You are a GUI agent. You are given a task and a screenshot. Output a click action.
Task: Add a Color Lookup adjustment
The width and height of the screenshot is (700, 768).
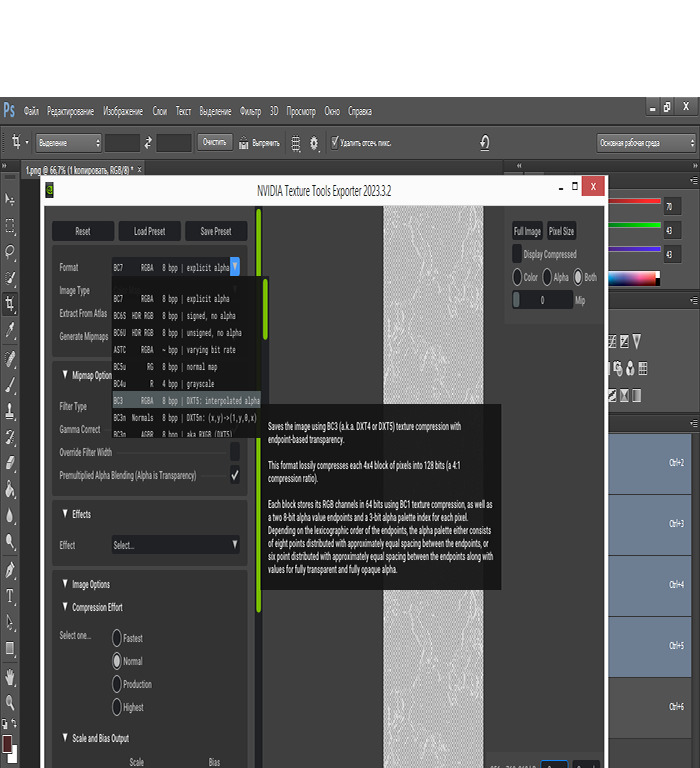[x=643, y=368]
